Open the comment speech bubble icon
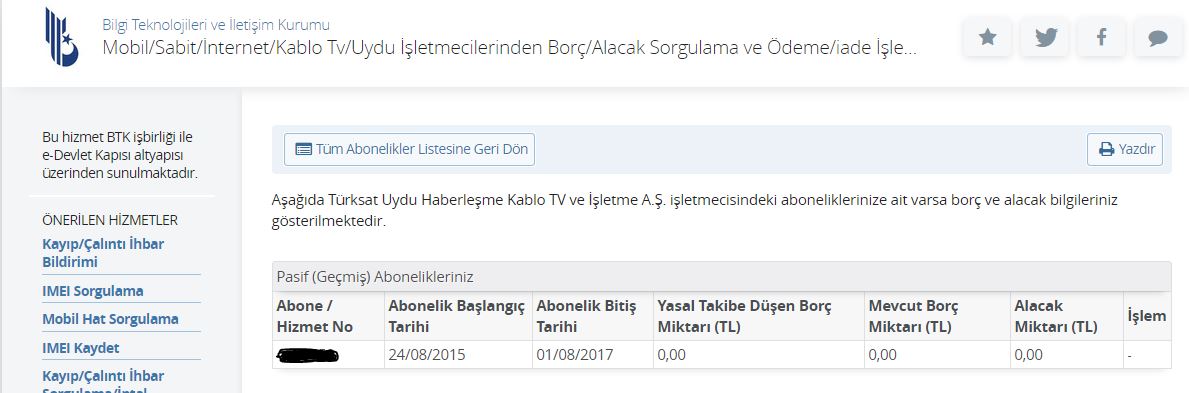This screenshot has width=1189, height=393. click(x=1158, y=36)
